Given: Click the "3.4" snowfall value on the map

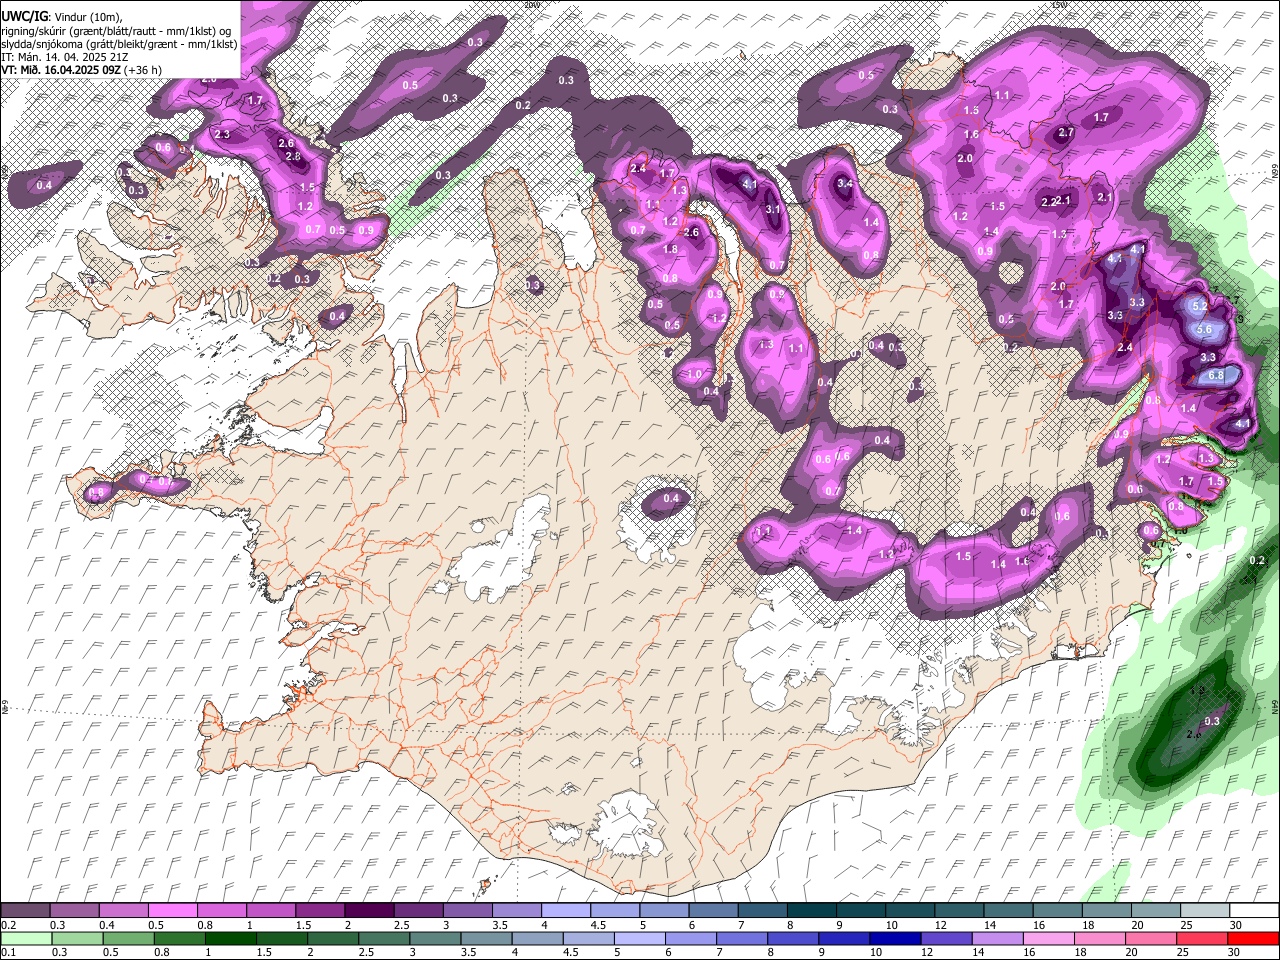Looking at the screenshot, I should [845, 183].
